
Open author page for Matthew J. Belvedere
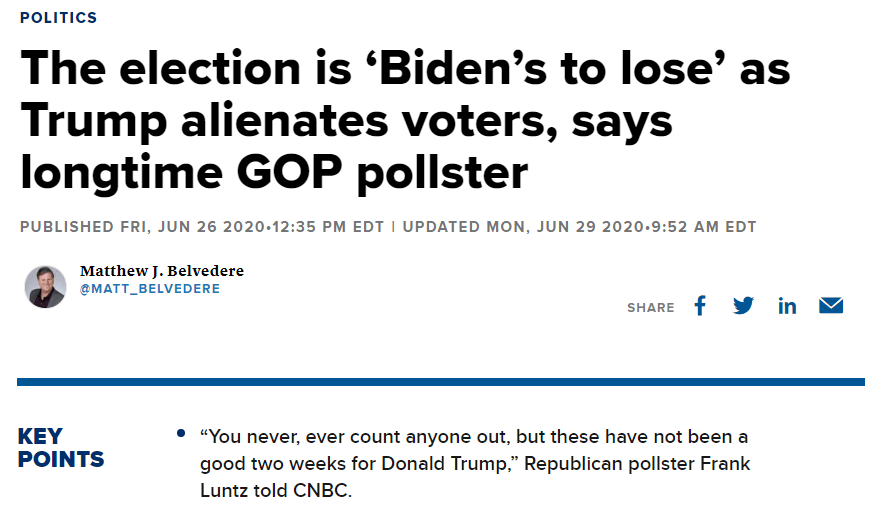coord(161,271)
